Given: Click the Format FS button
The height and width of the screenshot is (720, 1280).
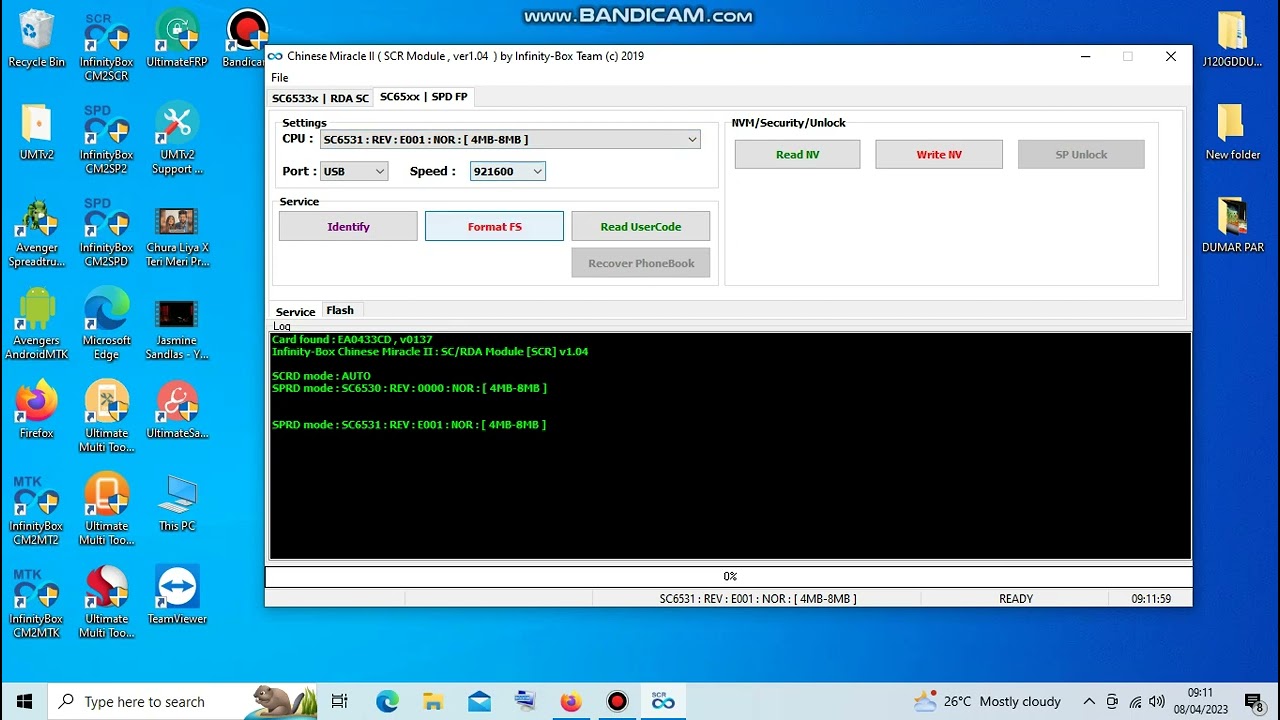Looking at the screenshot, I should coord(494,227).
